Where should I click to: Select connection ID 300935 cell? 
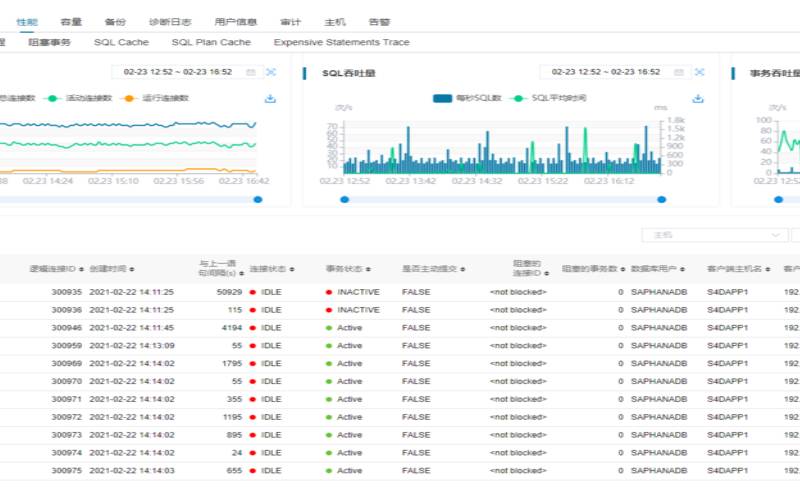(66, 292)
